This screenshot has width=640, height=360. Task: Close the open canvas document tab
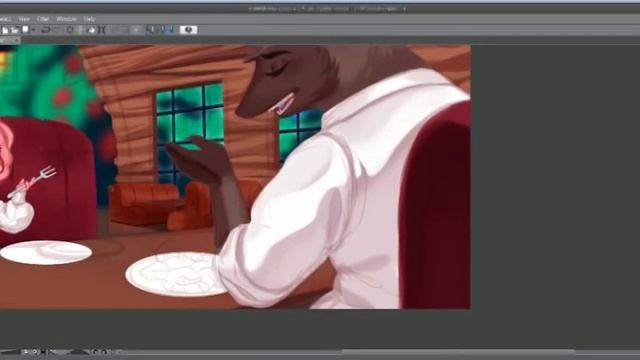coord(16,40)
